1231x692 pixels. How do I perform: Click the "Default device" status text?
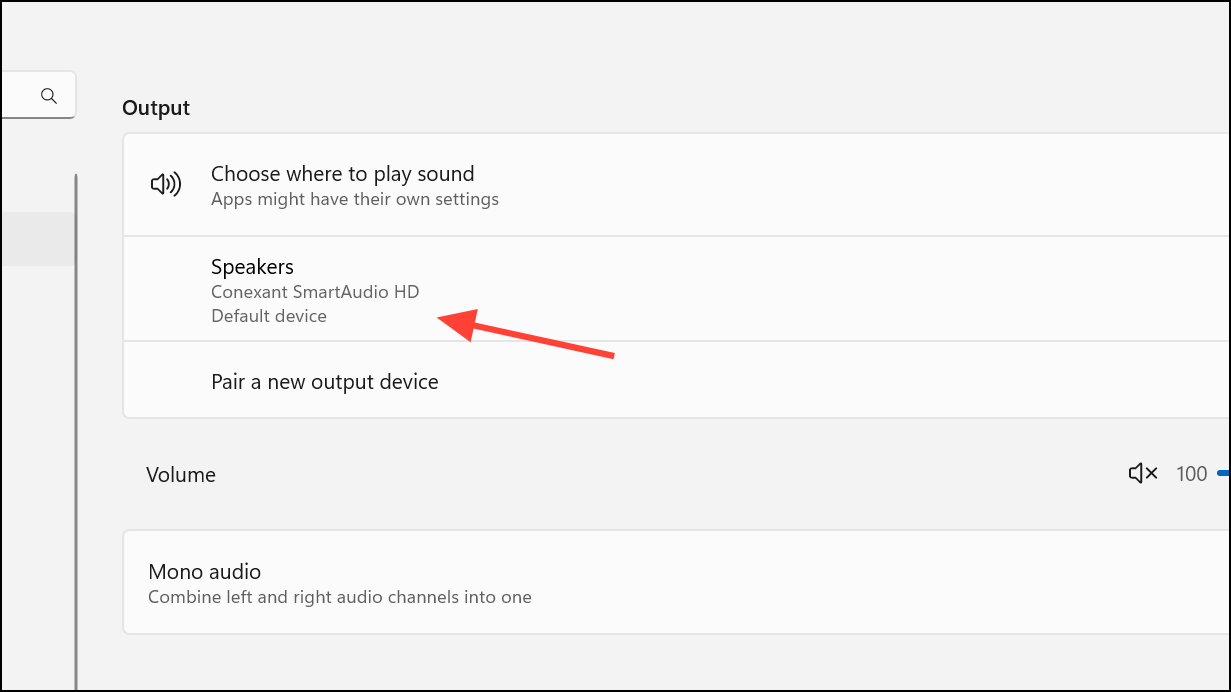pos(268,316)
